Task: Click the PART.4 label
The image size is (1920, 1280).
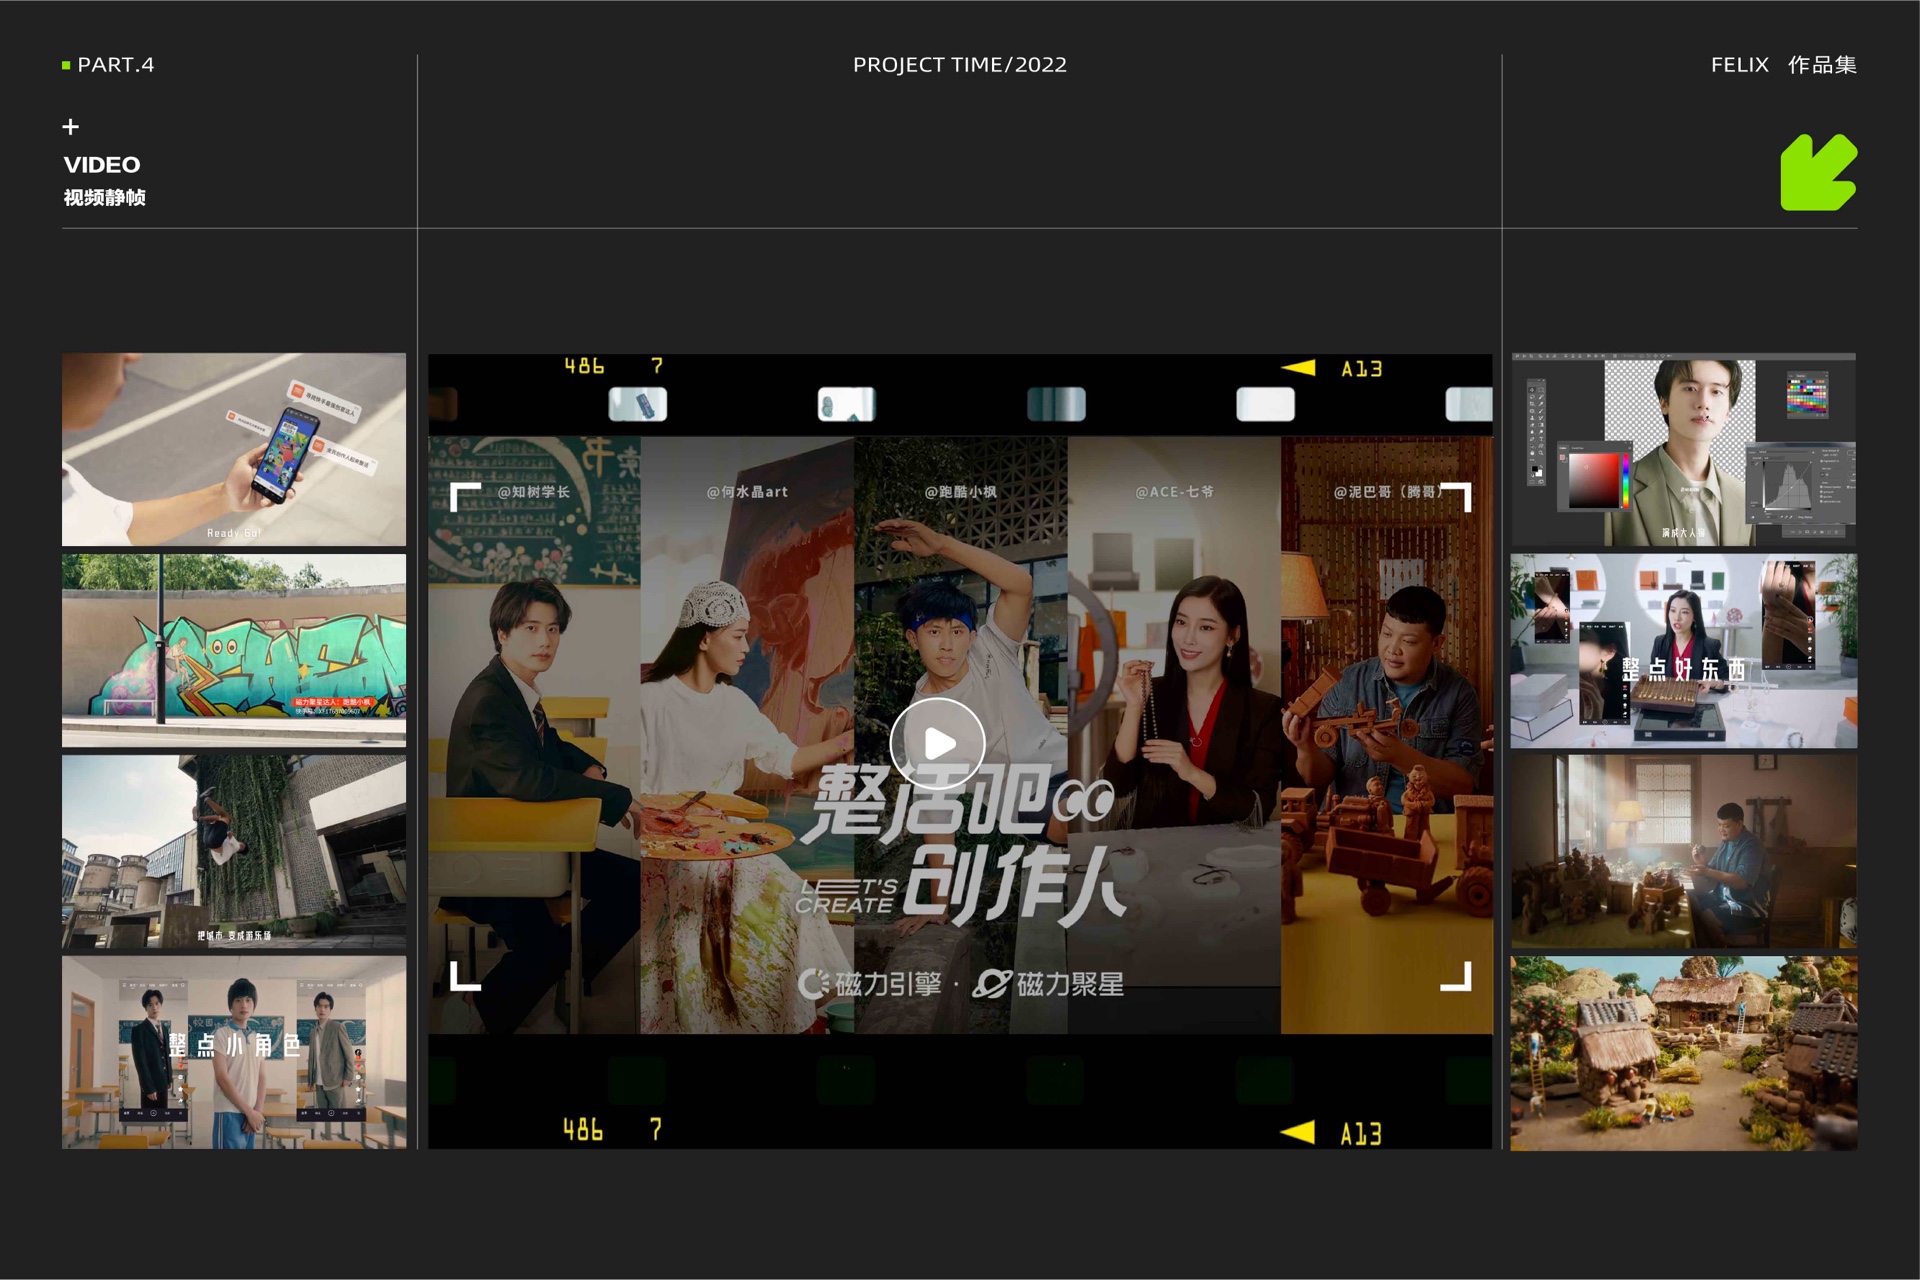Action: tap(116, 65)
